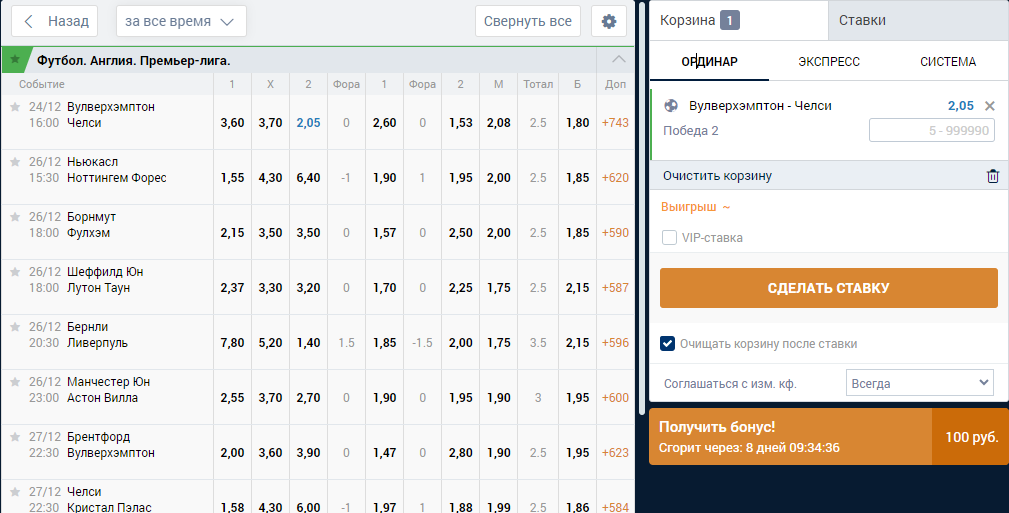1009x513 pixels.
Task: Favorite the Манчестер Юн - Астон Вилла star
Action: (x=15, y=382)
